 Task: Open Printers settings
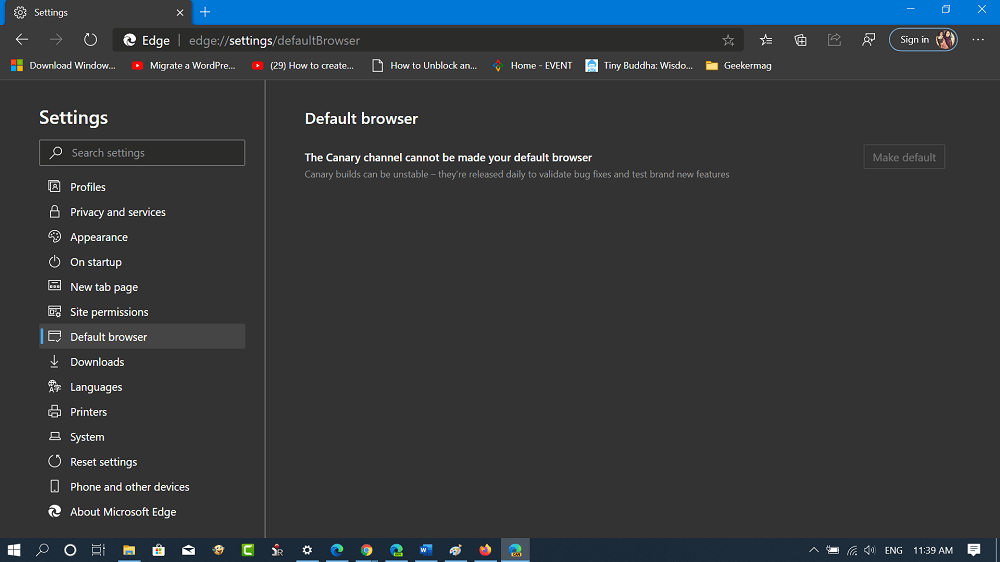click(x=142, y=411)
